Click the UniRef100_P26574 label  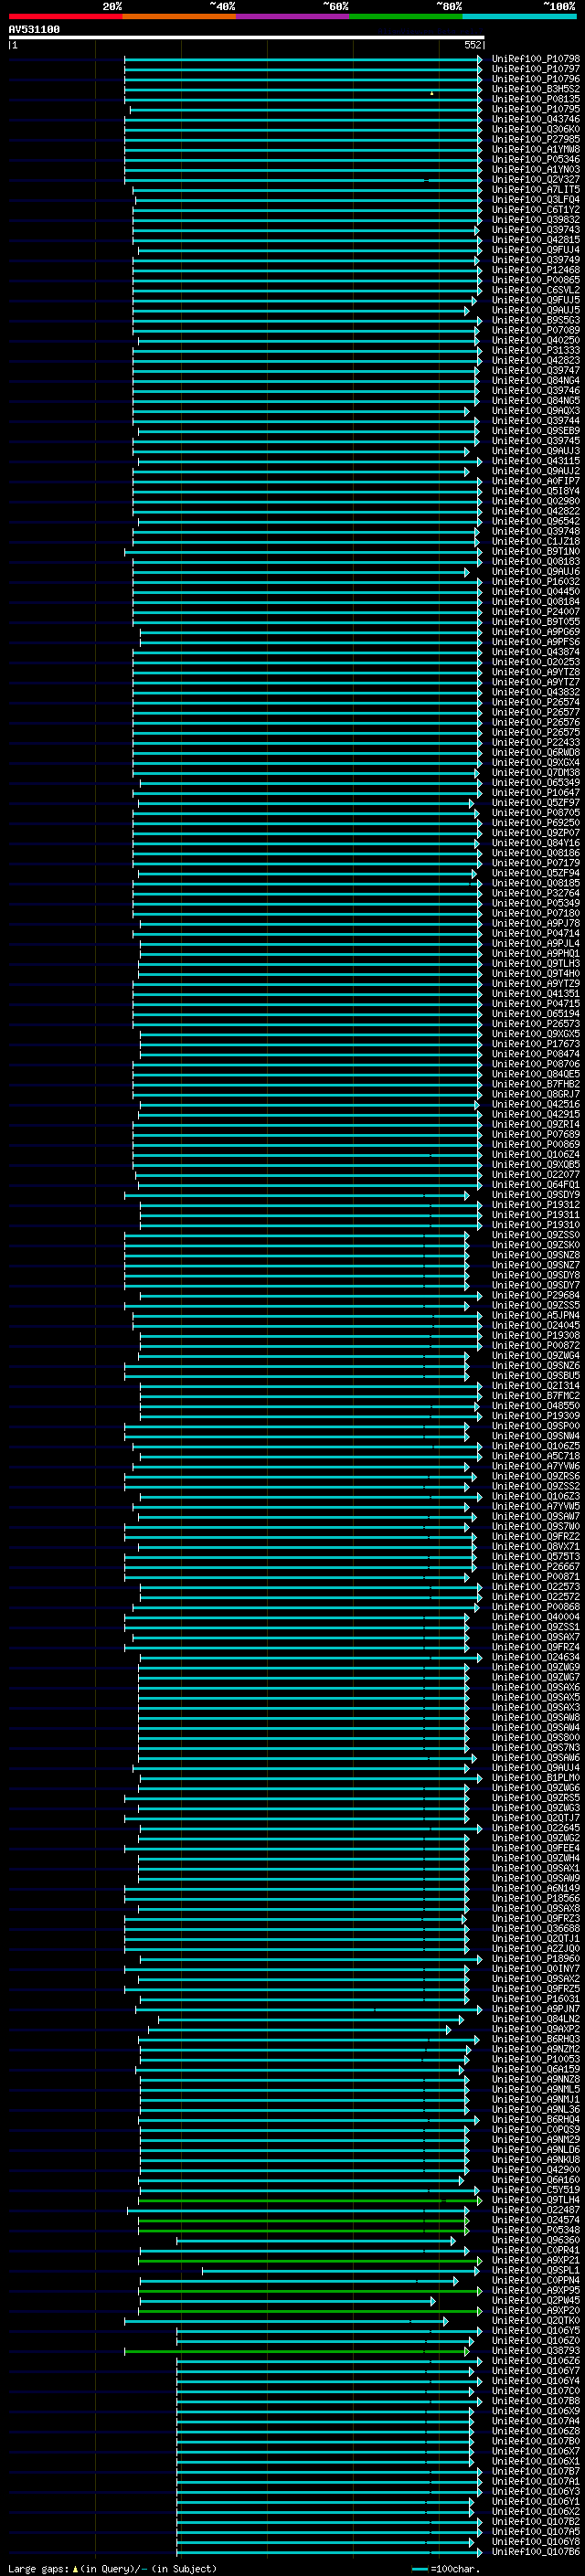[536, 702]
